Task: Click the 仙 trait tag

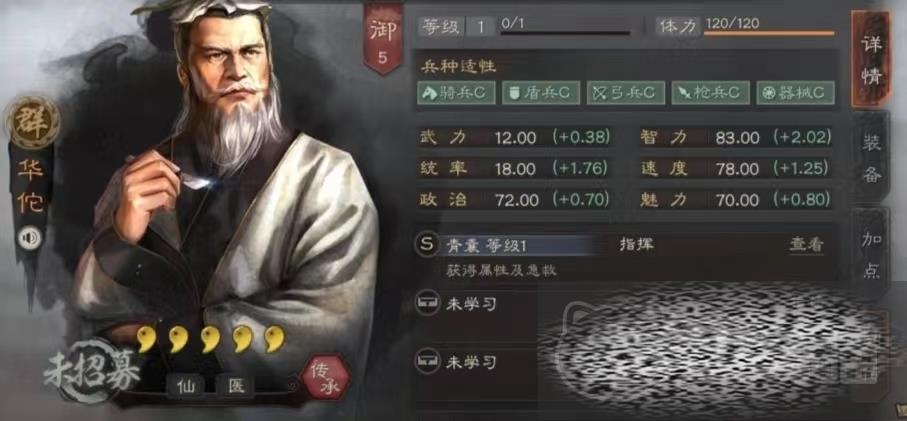Action: [x=186, y=386]
